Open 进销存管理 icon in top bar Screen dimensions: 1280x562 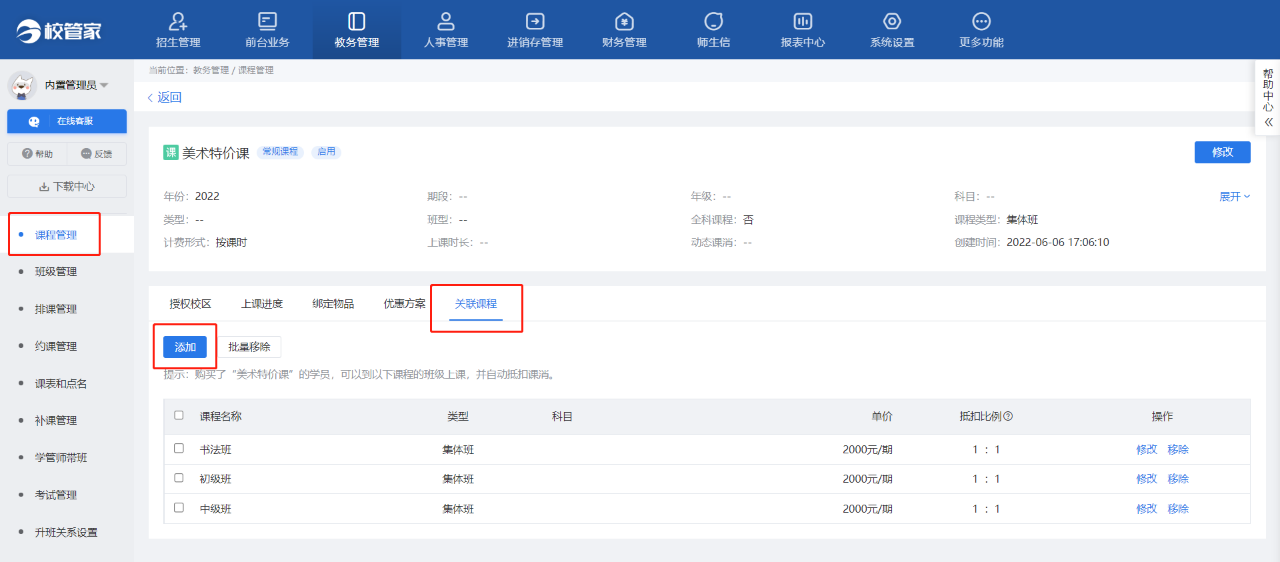535,21
